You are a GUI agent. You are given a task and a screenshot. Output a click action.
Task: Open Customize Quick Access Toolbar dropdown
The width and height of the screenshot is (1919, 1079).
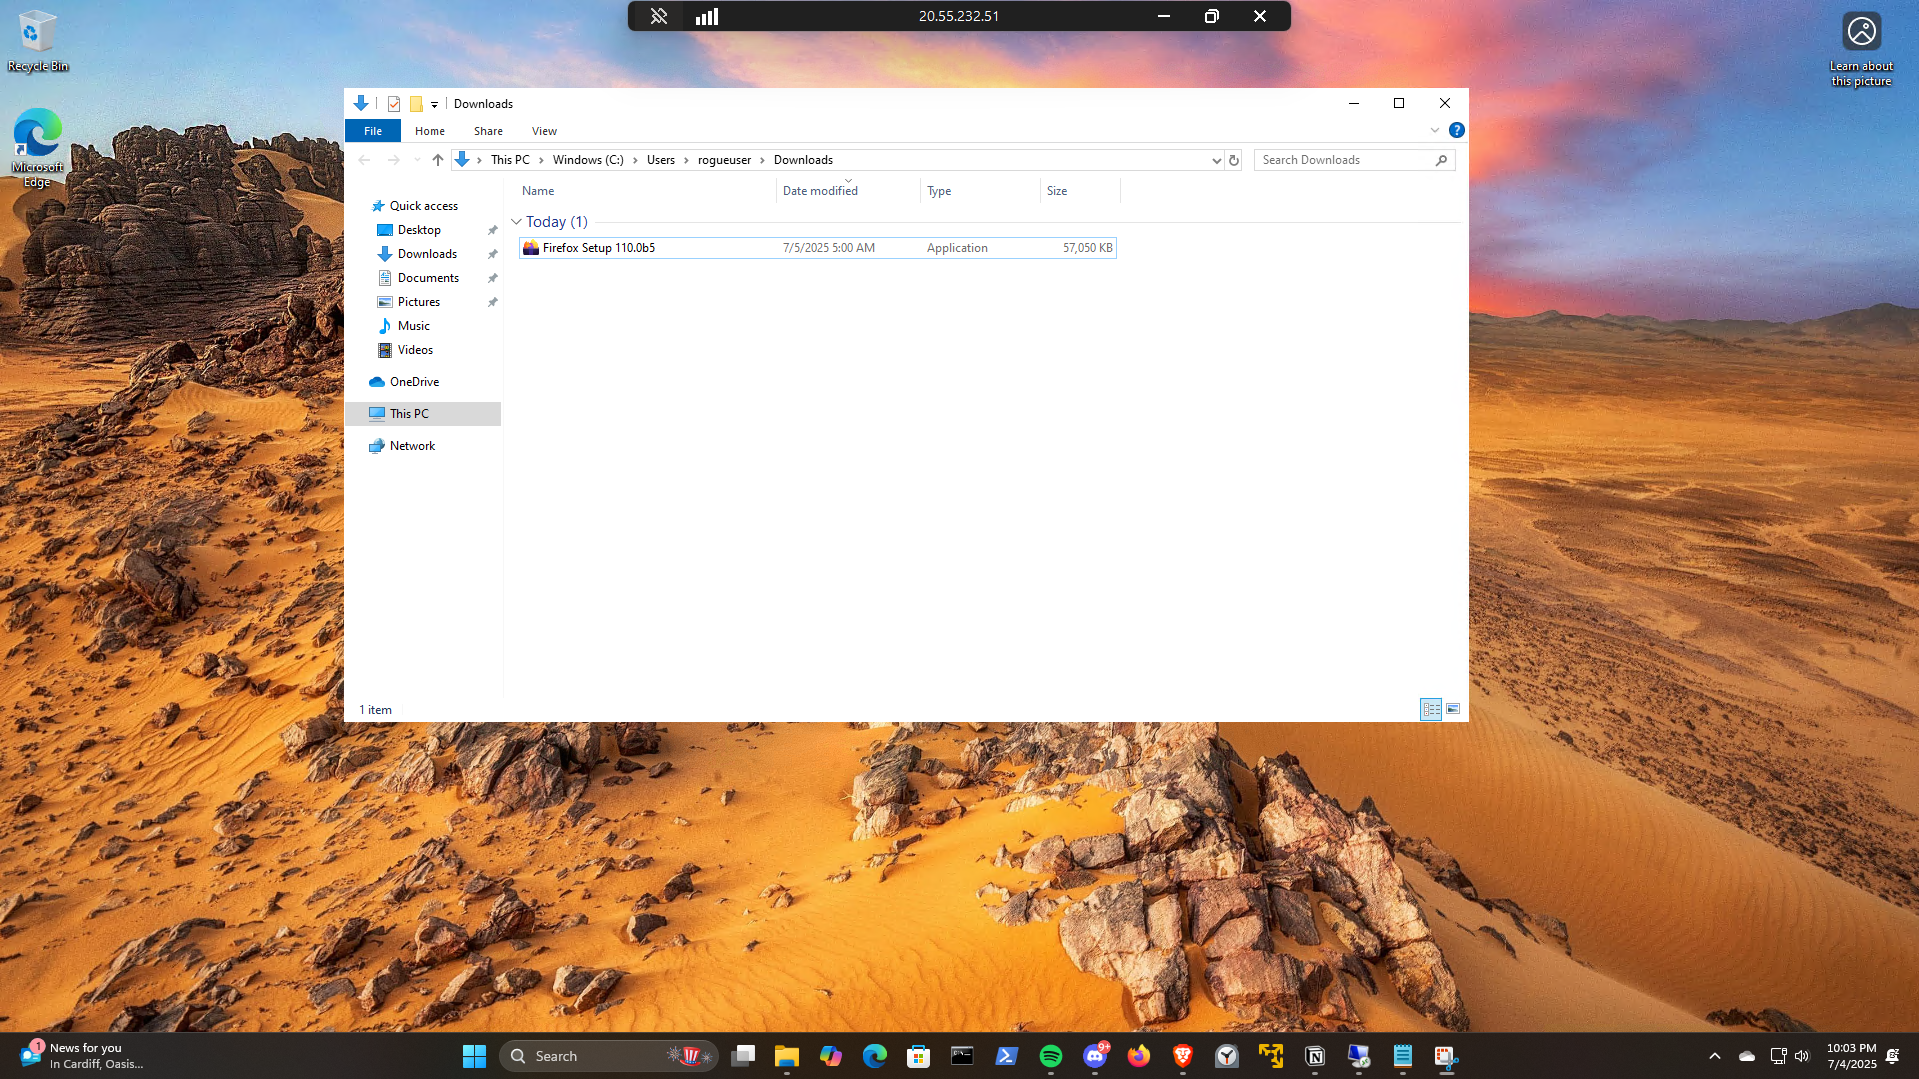434,104
